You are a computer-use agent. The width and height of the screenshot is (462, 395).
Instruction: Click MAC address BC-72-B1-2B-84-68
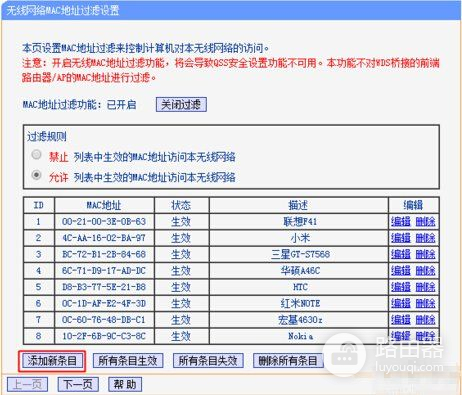click(104, 254)
